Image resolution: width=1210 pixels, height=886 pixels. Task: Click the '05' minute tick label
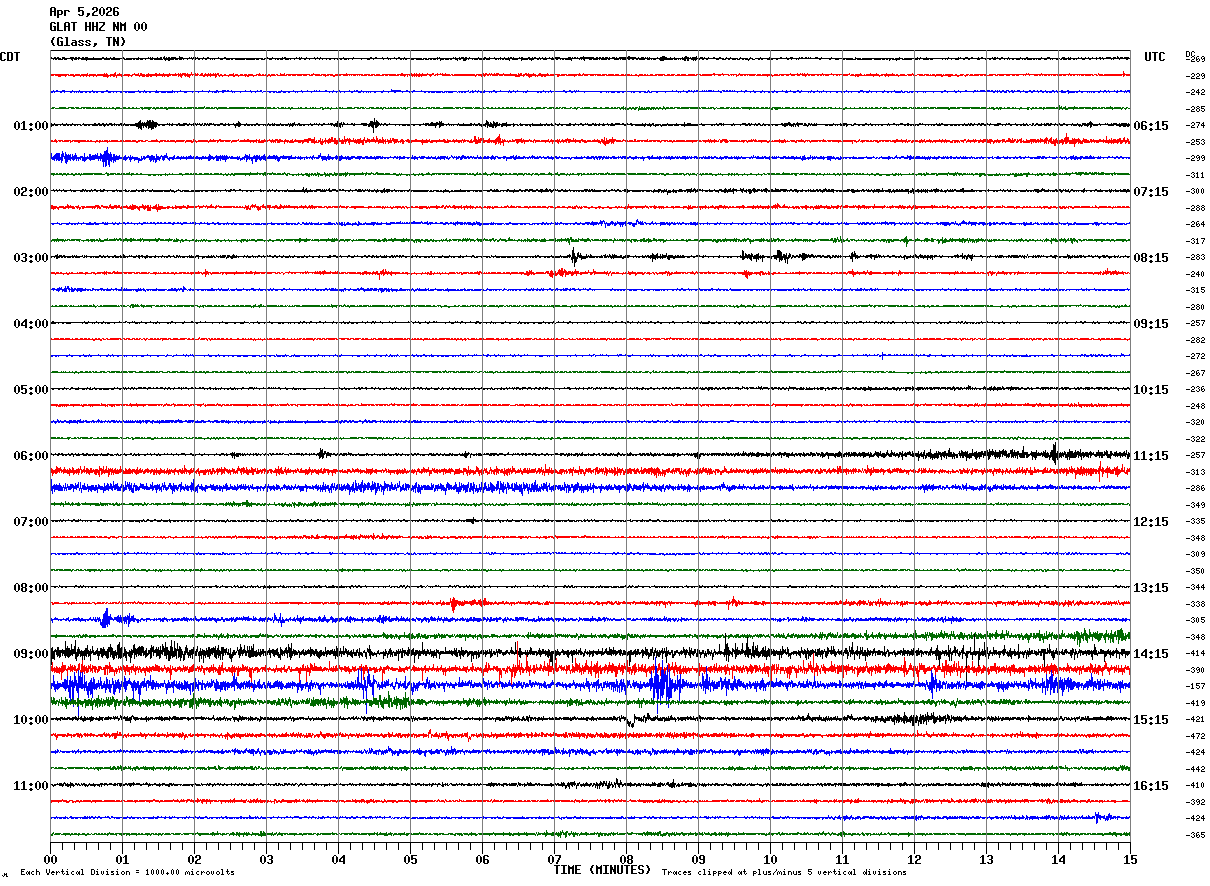tap(410, 859)
